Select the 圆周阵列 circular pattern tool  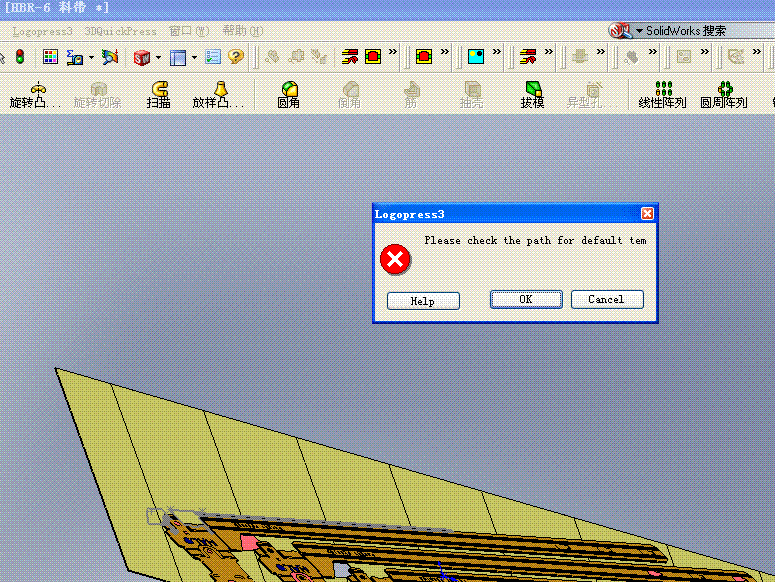[x=724, y=95]
